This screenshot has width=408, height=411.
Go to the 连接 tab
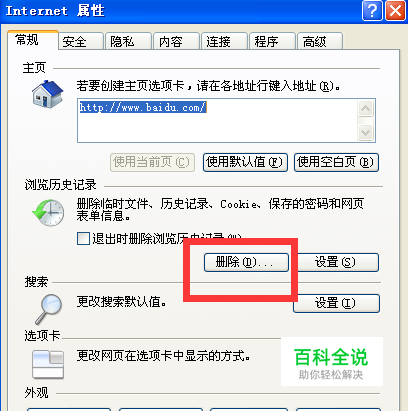pyautogui.click(x=224, y=42)
